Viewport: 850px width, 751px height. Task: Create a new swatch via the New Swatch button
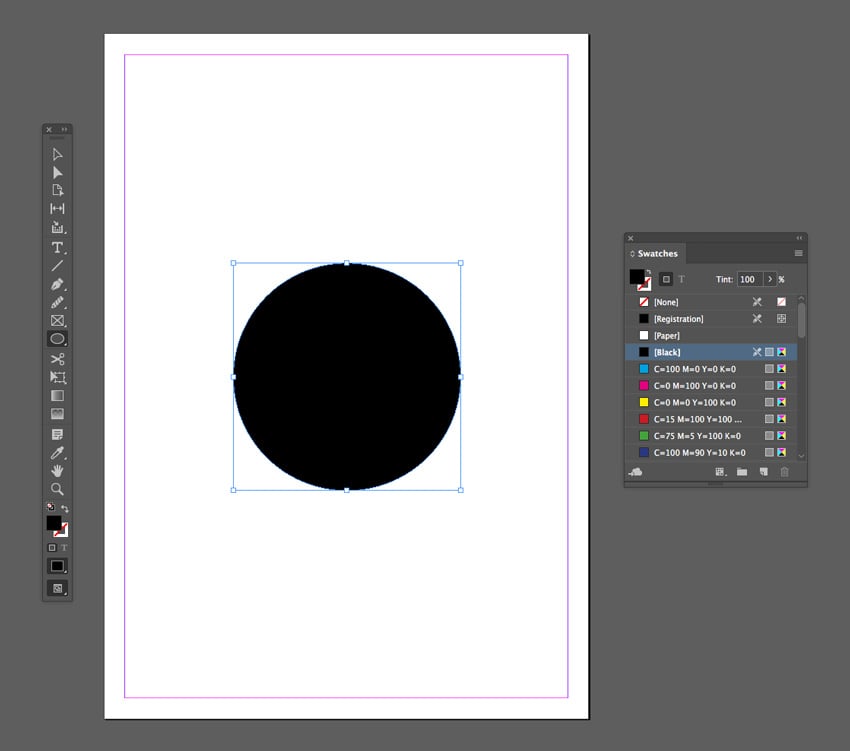pyautogui.click(x=763, y=470)
